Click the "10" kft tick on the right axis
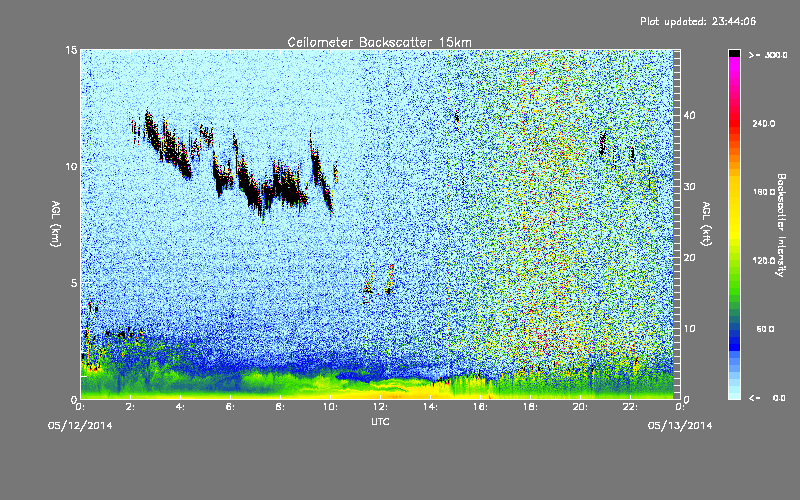The image size is (800, 500). [x=689, y=328]
